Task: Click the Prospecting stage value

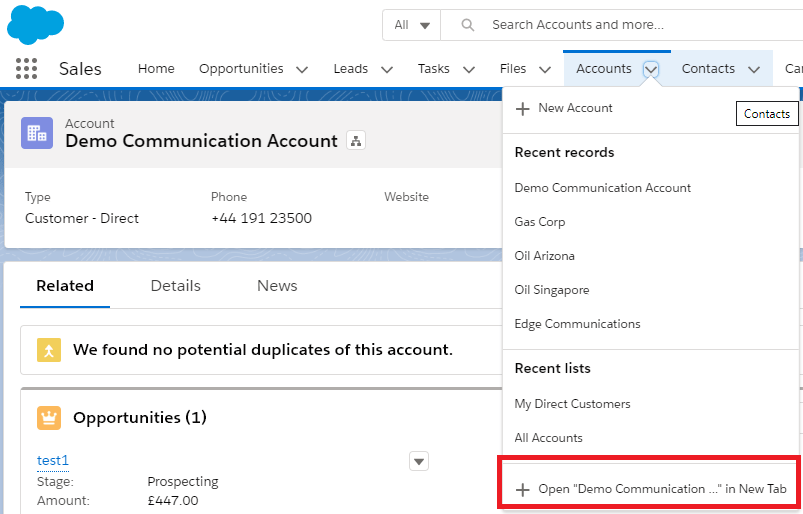Action: 183,482
